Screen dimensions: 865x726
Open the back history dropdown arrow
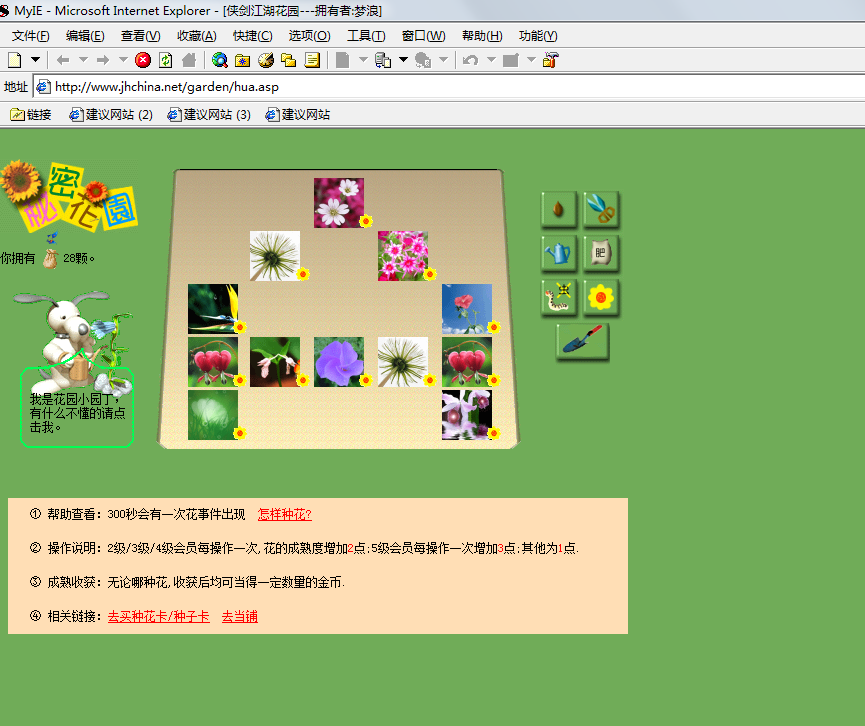click(x=83, y=60)
